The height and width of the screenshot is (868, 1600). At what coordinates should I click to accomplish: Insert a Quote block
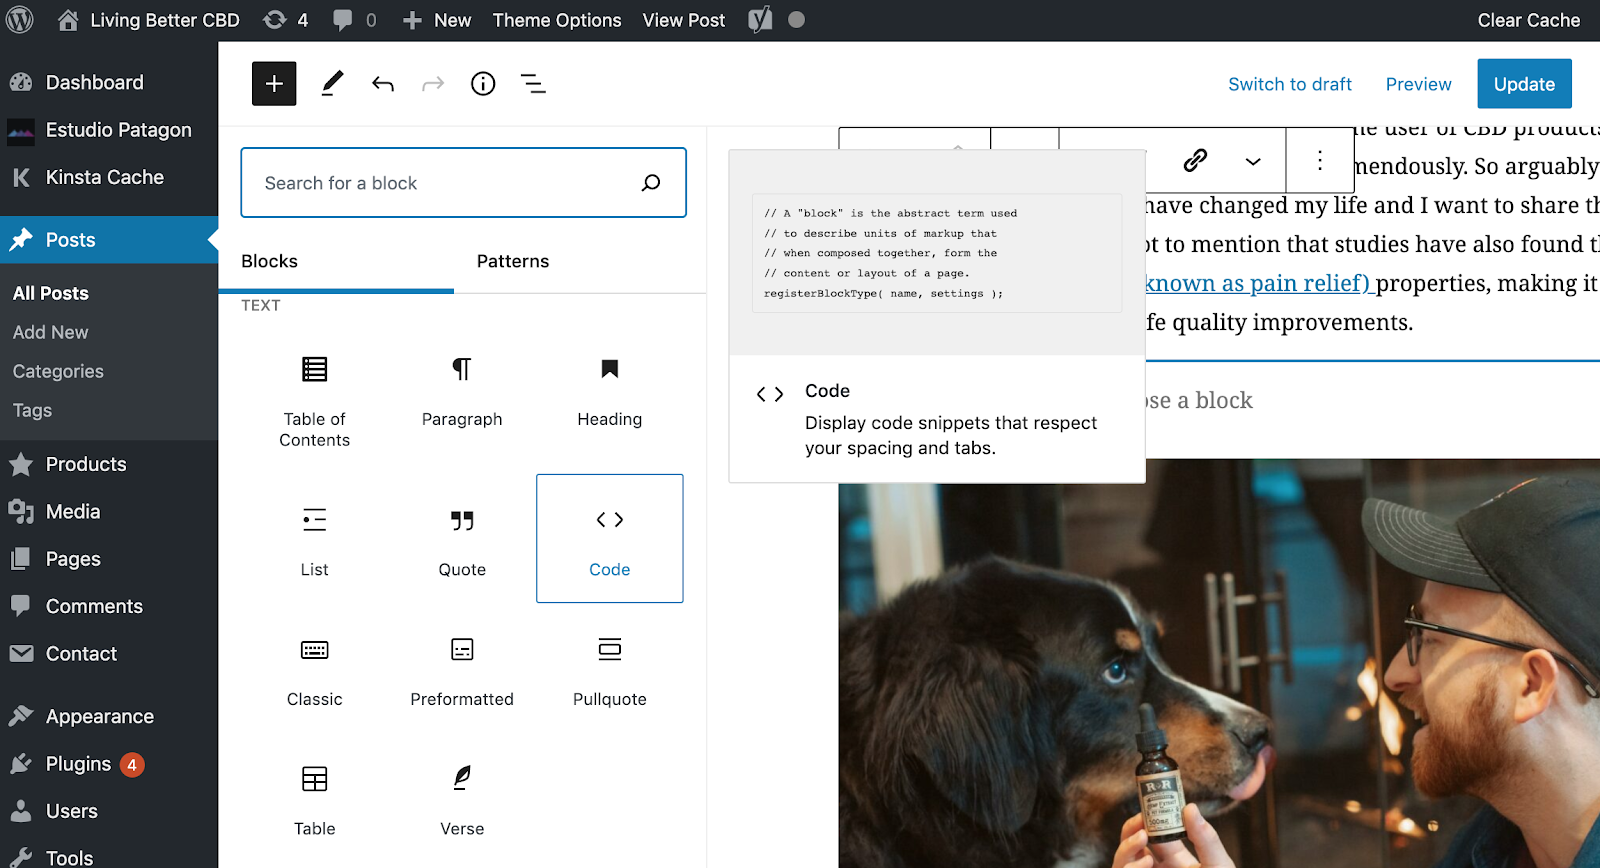pos(462,540)
